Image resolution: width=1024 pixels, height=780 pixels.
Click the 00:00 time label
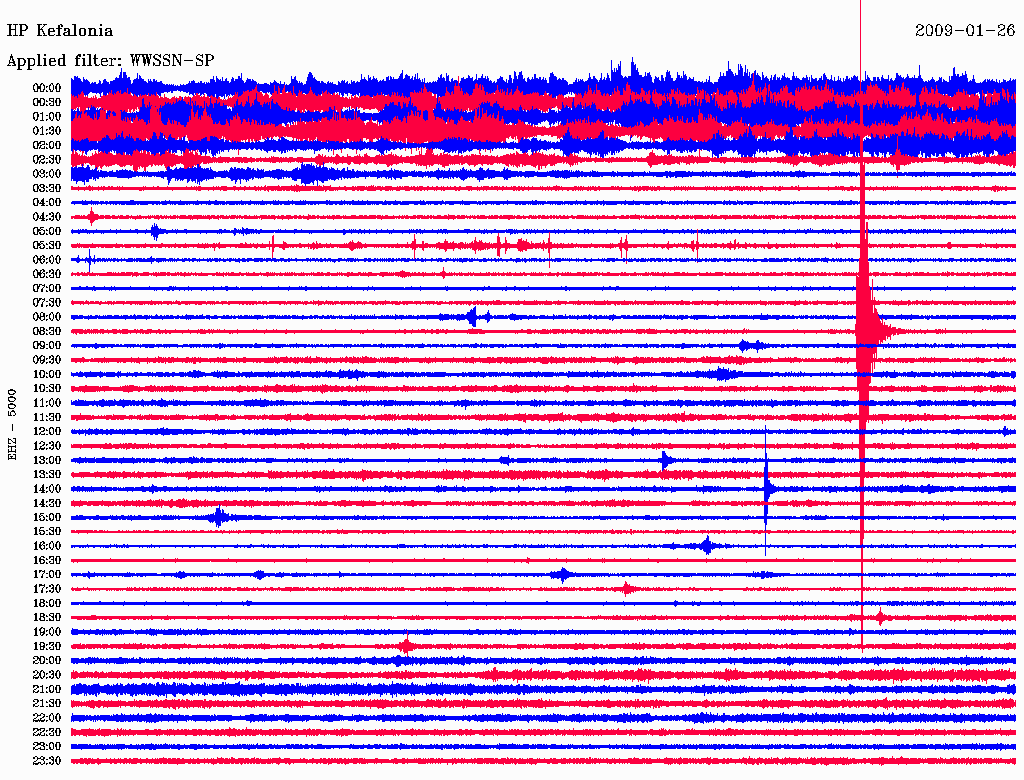coord(47,88)
